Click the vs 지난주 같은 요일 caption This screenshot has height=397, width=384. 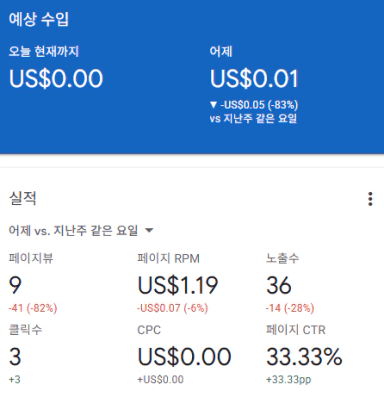[x=253, y=118]
